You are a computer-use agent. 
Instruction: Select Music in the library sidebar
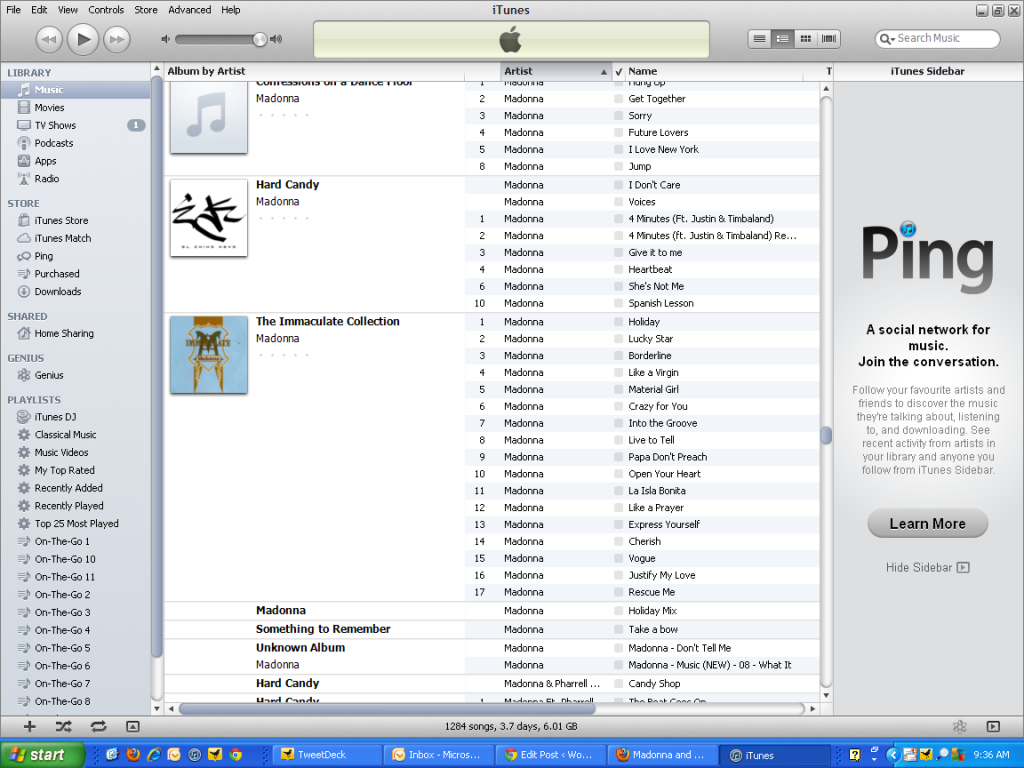[75, 89]
